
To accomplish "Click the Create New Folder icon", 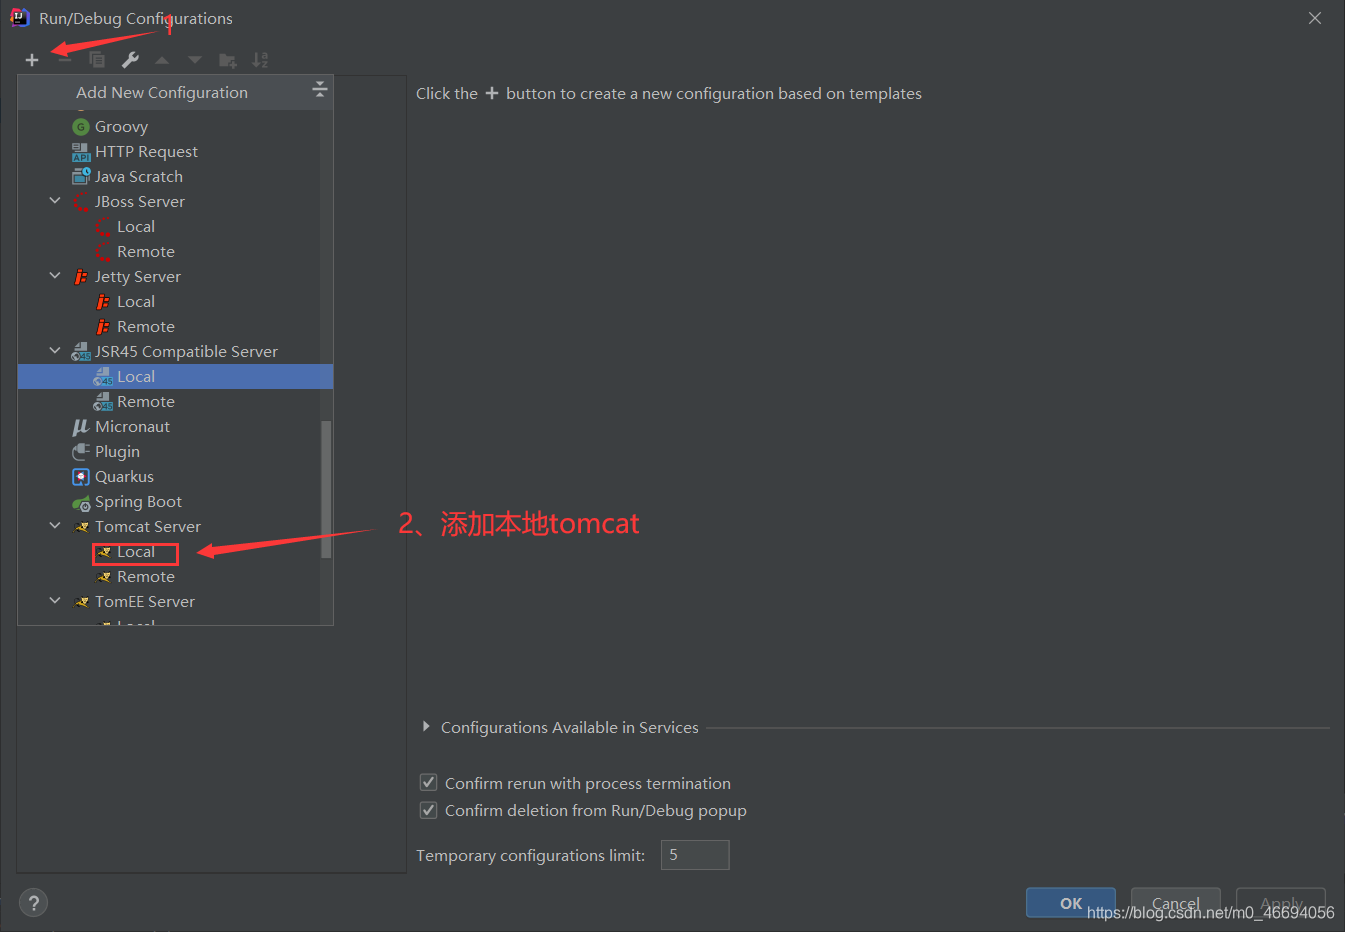I will click(x=228, y=60).
